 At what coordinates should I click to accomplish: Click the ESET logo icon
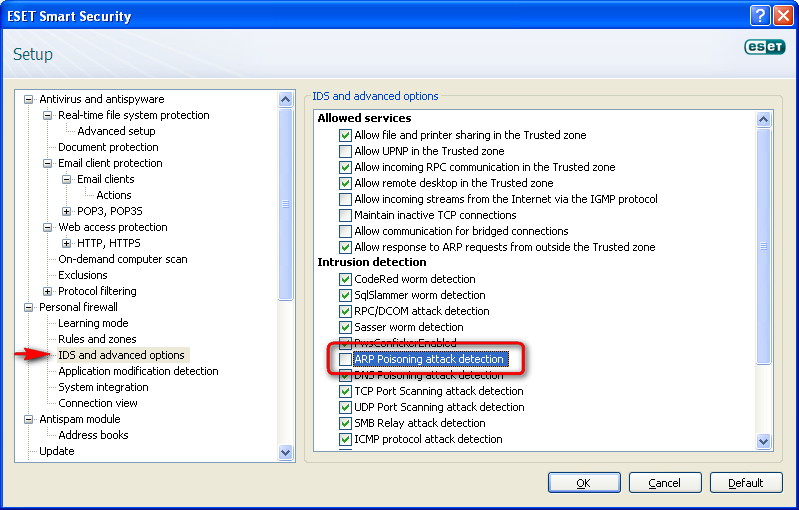pos(764,47)
